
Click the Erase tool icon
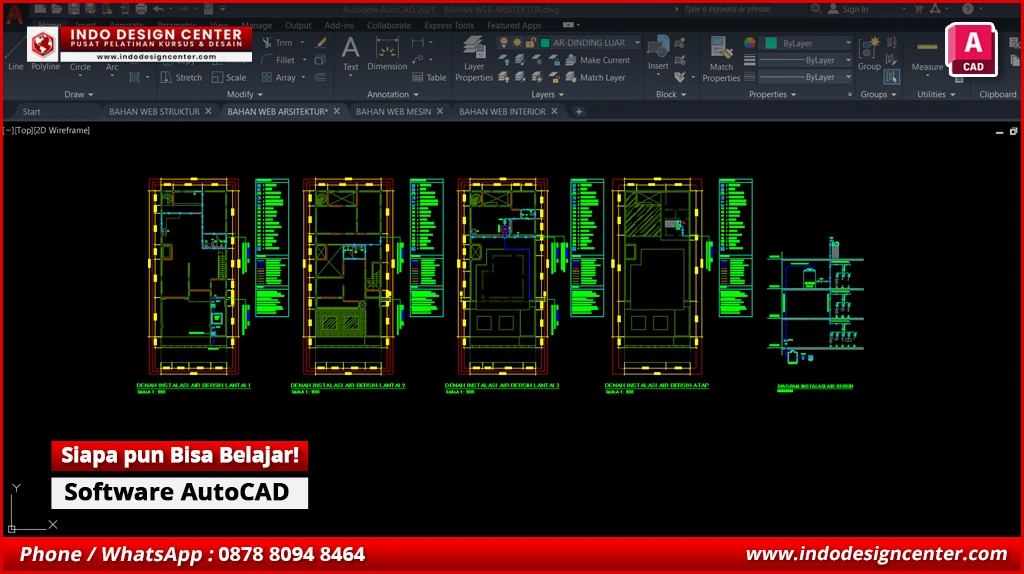320,42
